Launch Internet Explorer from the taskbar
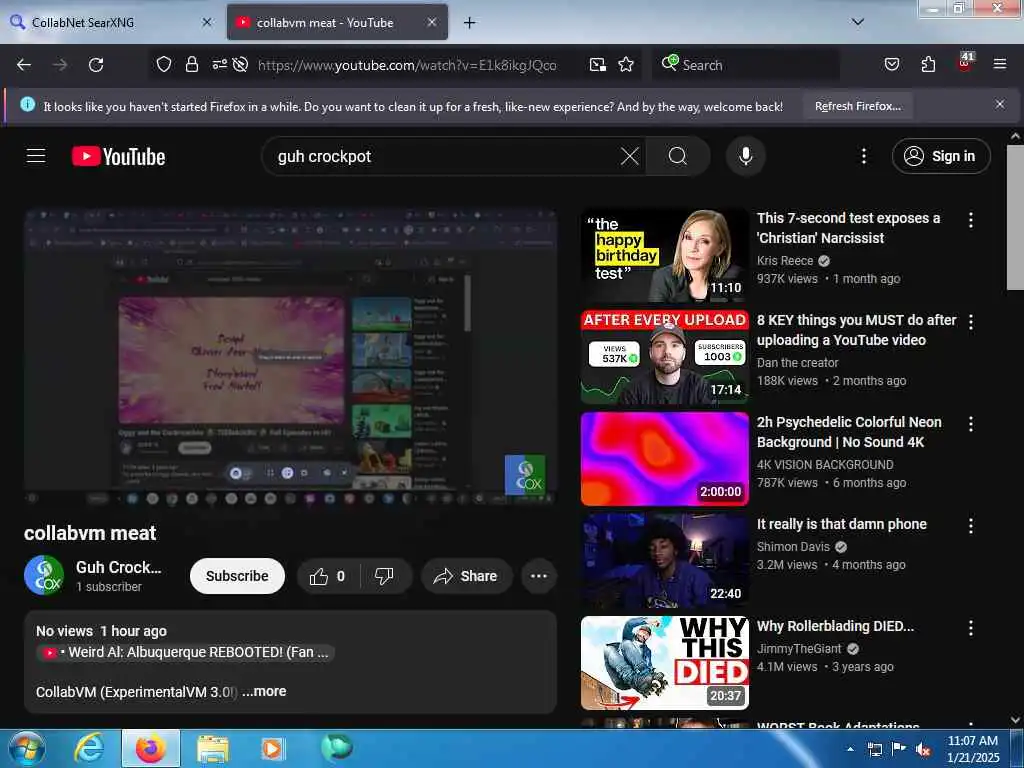Screen dimensions: 1024x768 click(89, 748)
